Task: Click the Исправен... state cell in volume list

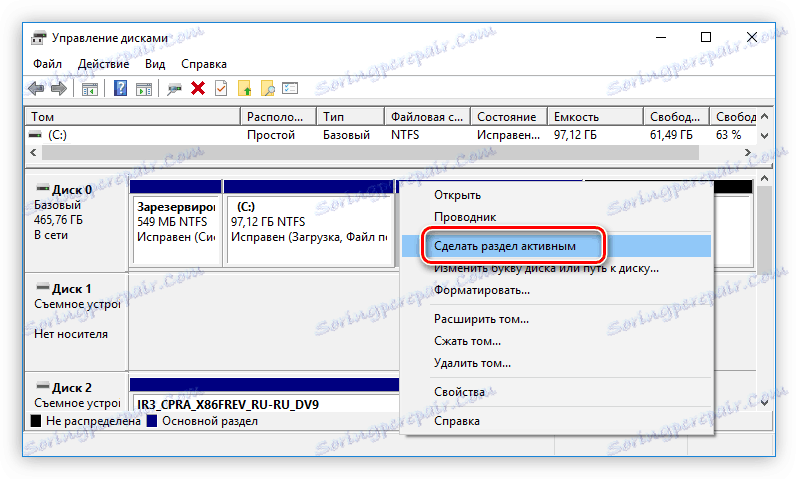Action: [x=508, y=135]
